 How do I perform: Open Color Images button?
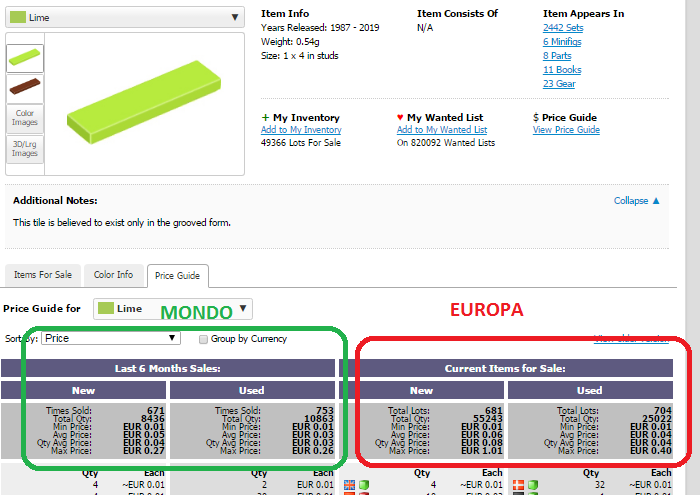(25, 118)
